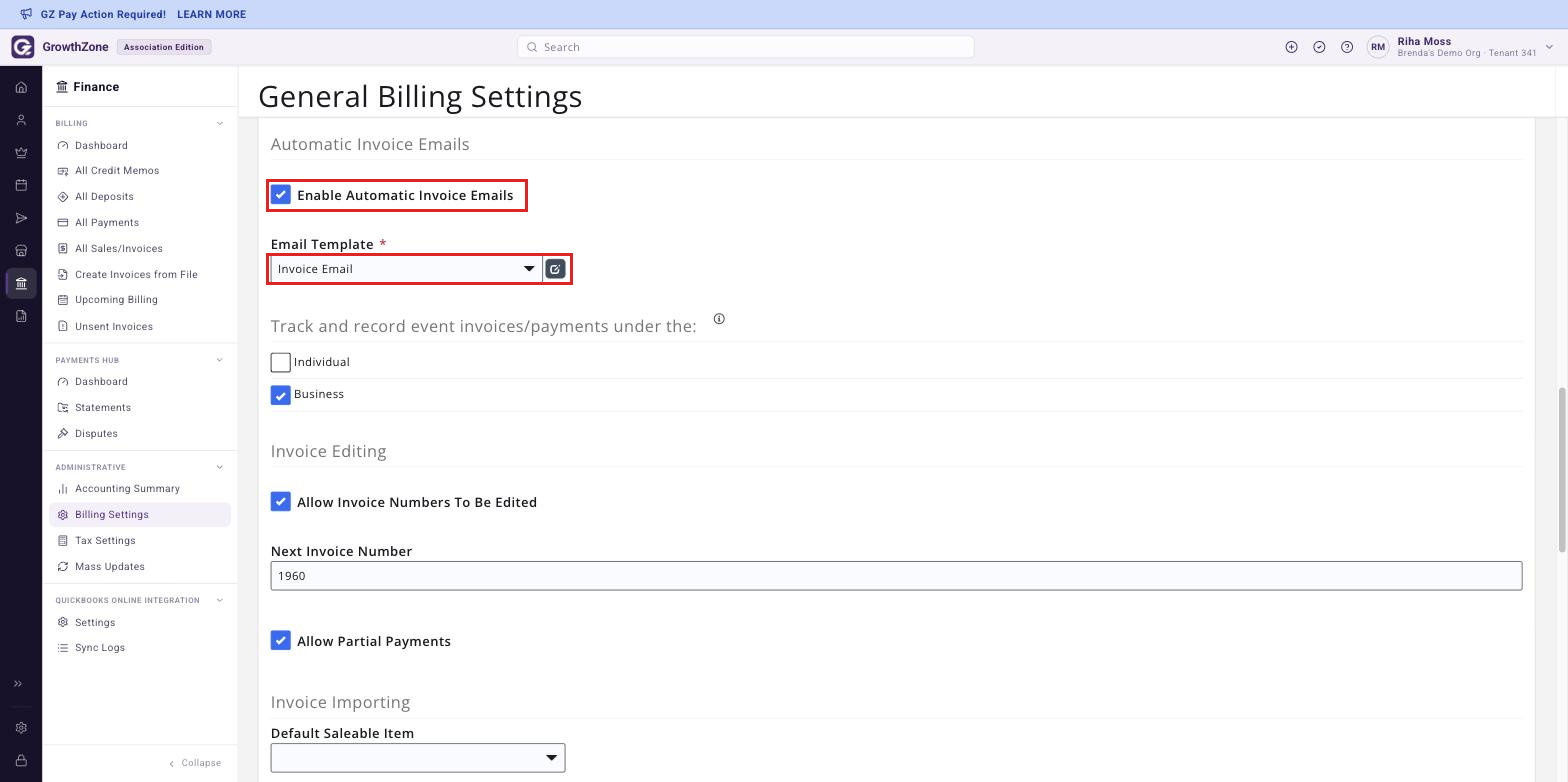Click the padlock icon at rail bottom
Viewport: 1568px width, 782px height.
coord(21,761)
